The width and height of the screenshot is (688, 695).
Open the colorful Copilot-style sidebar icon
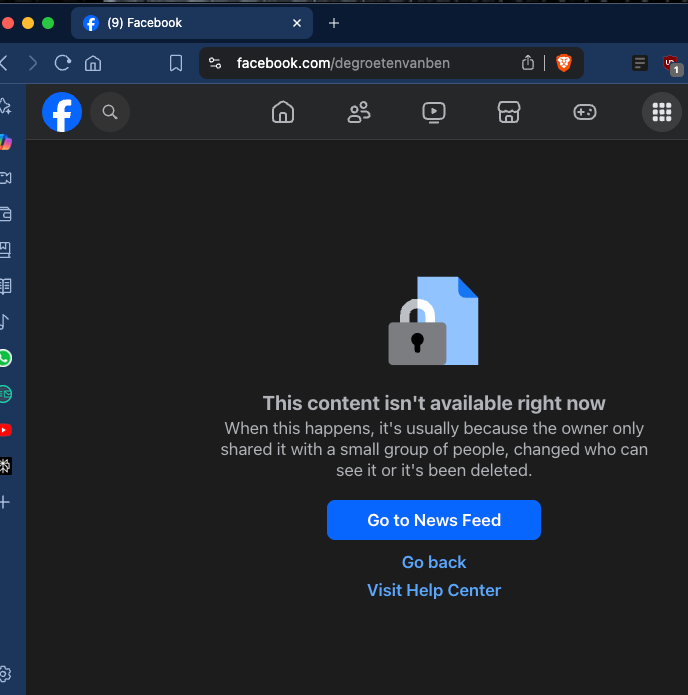point(5,142)
